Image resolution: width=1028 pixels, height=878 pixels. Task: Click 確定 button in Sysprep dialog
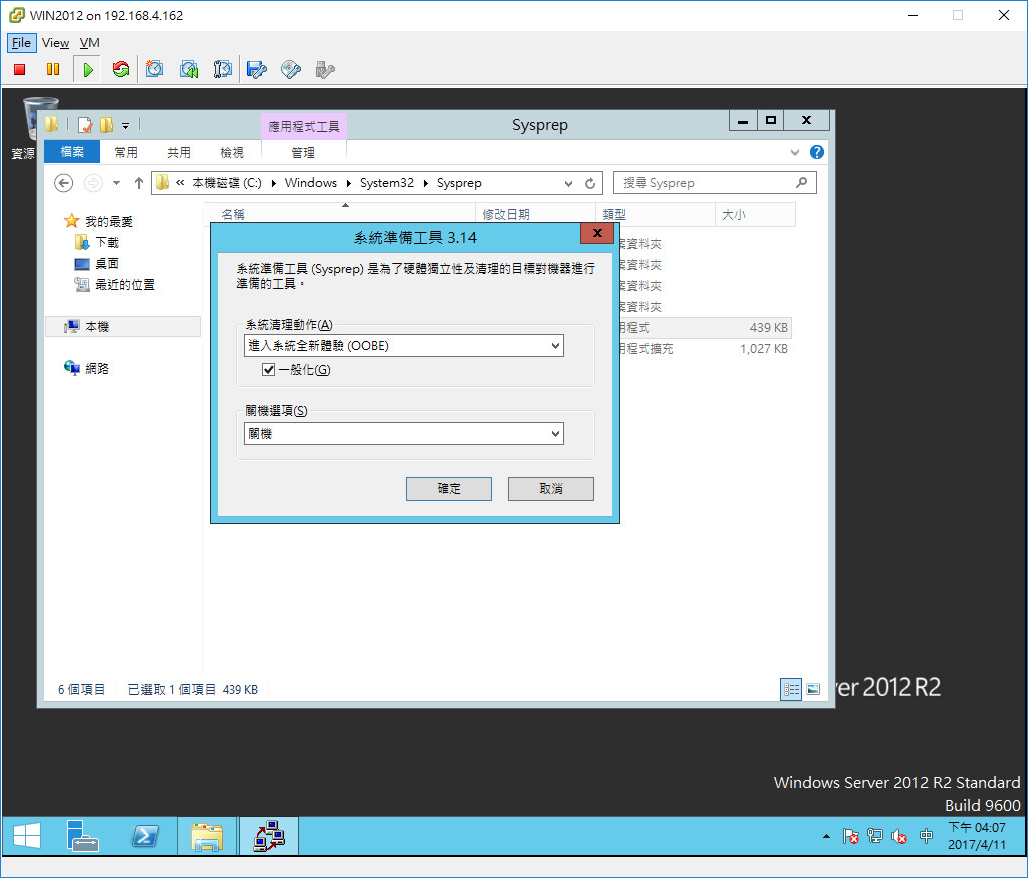448,489
